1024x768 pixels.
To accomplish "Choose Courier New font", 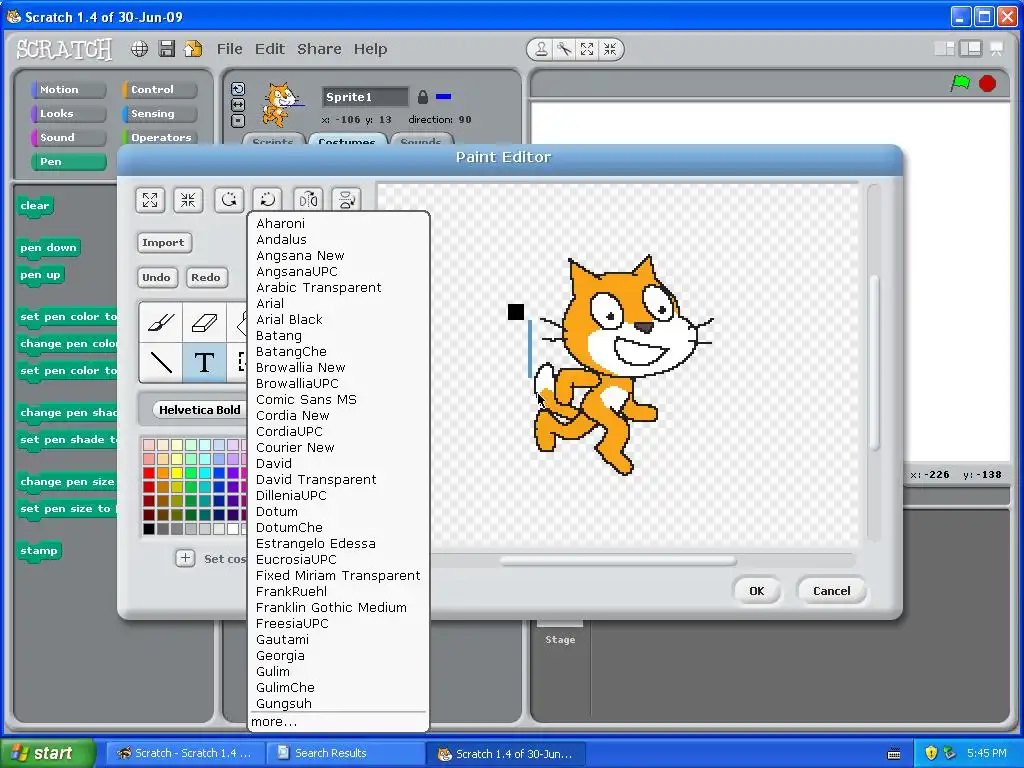I will pos(295,447).
